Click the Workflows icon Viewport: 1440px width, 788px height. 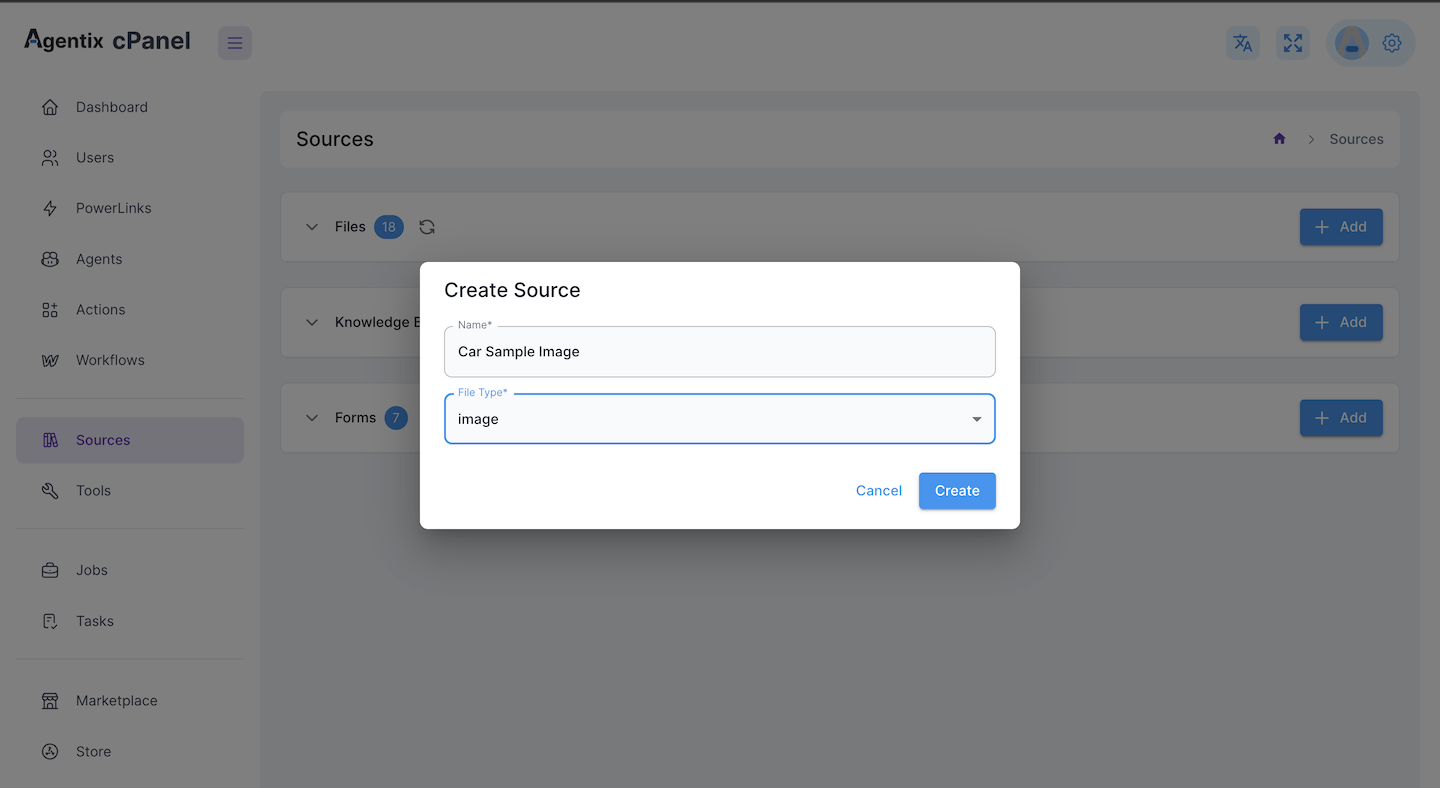point(50,359)
